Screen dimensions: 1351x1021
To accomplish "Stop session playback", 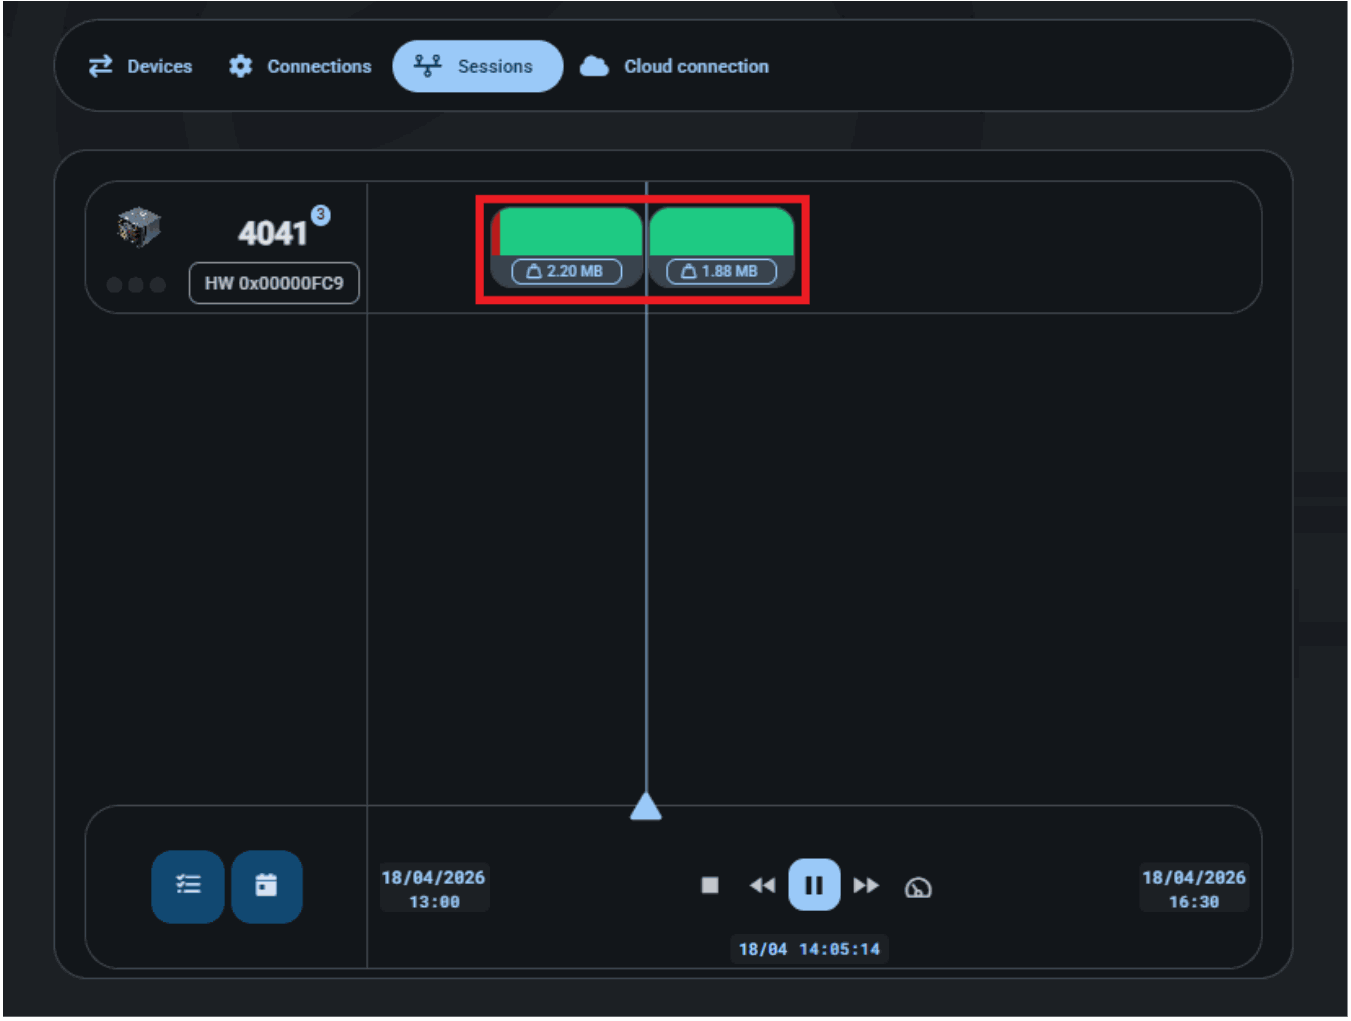I will pyautogui.click(x=710, y=886).
